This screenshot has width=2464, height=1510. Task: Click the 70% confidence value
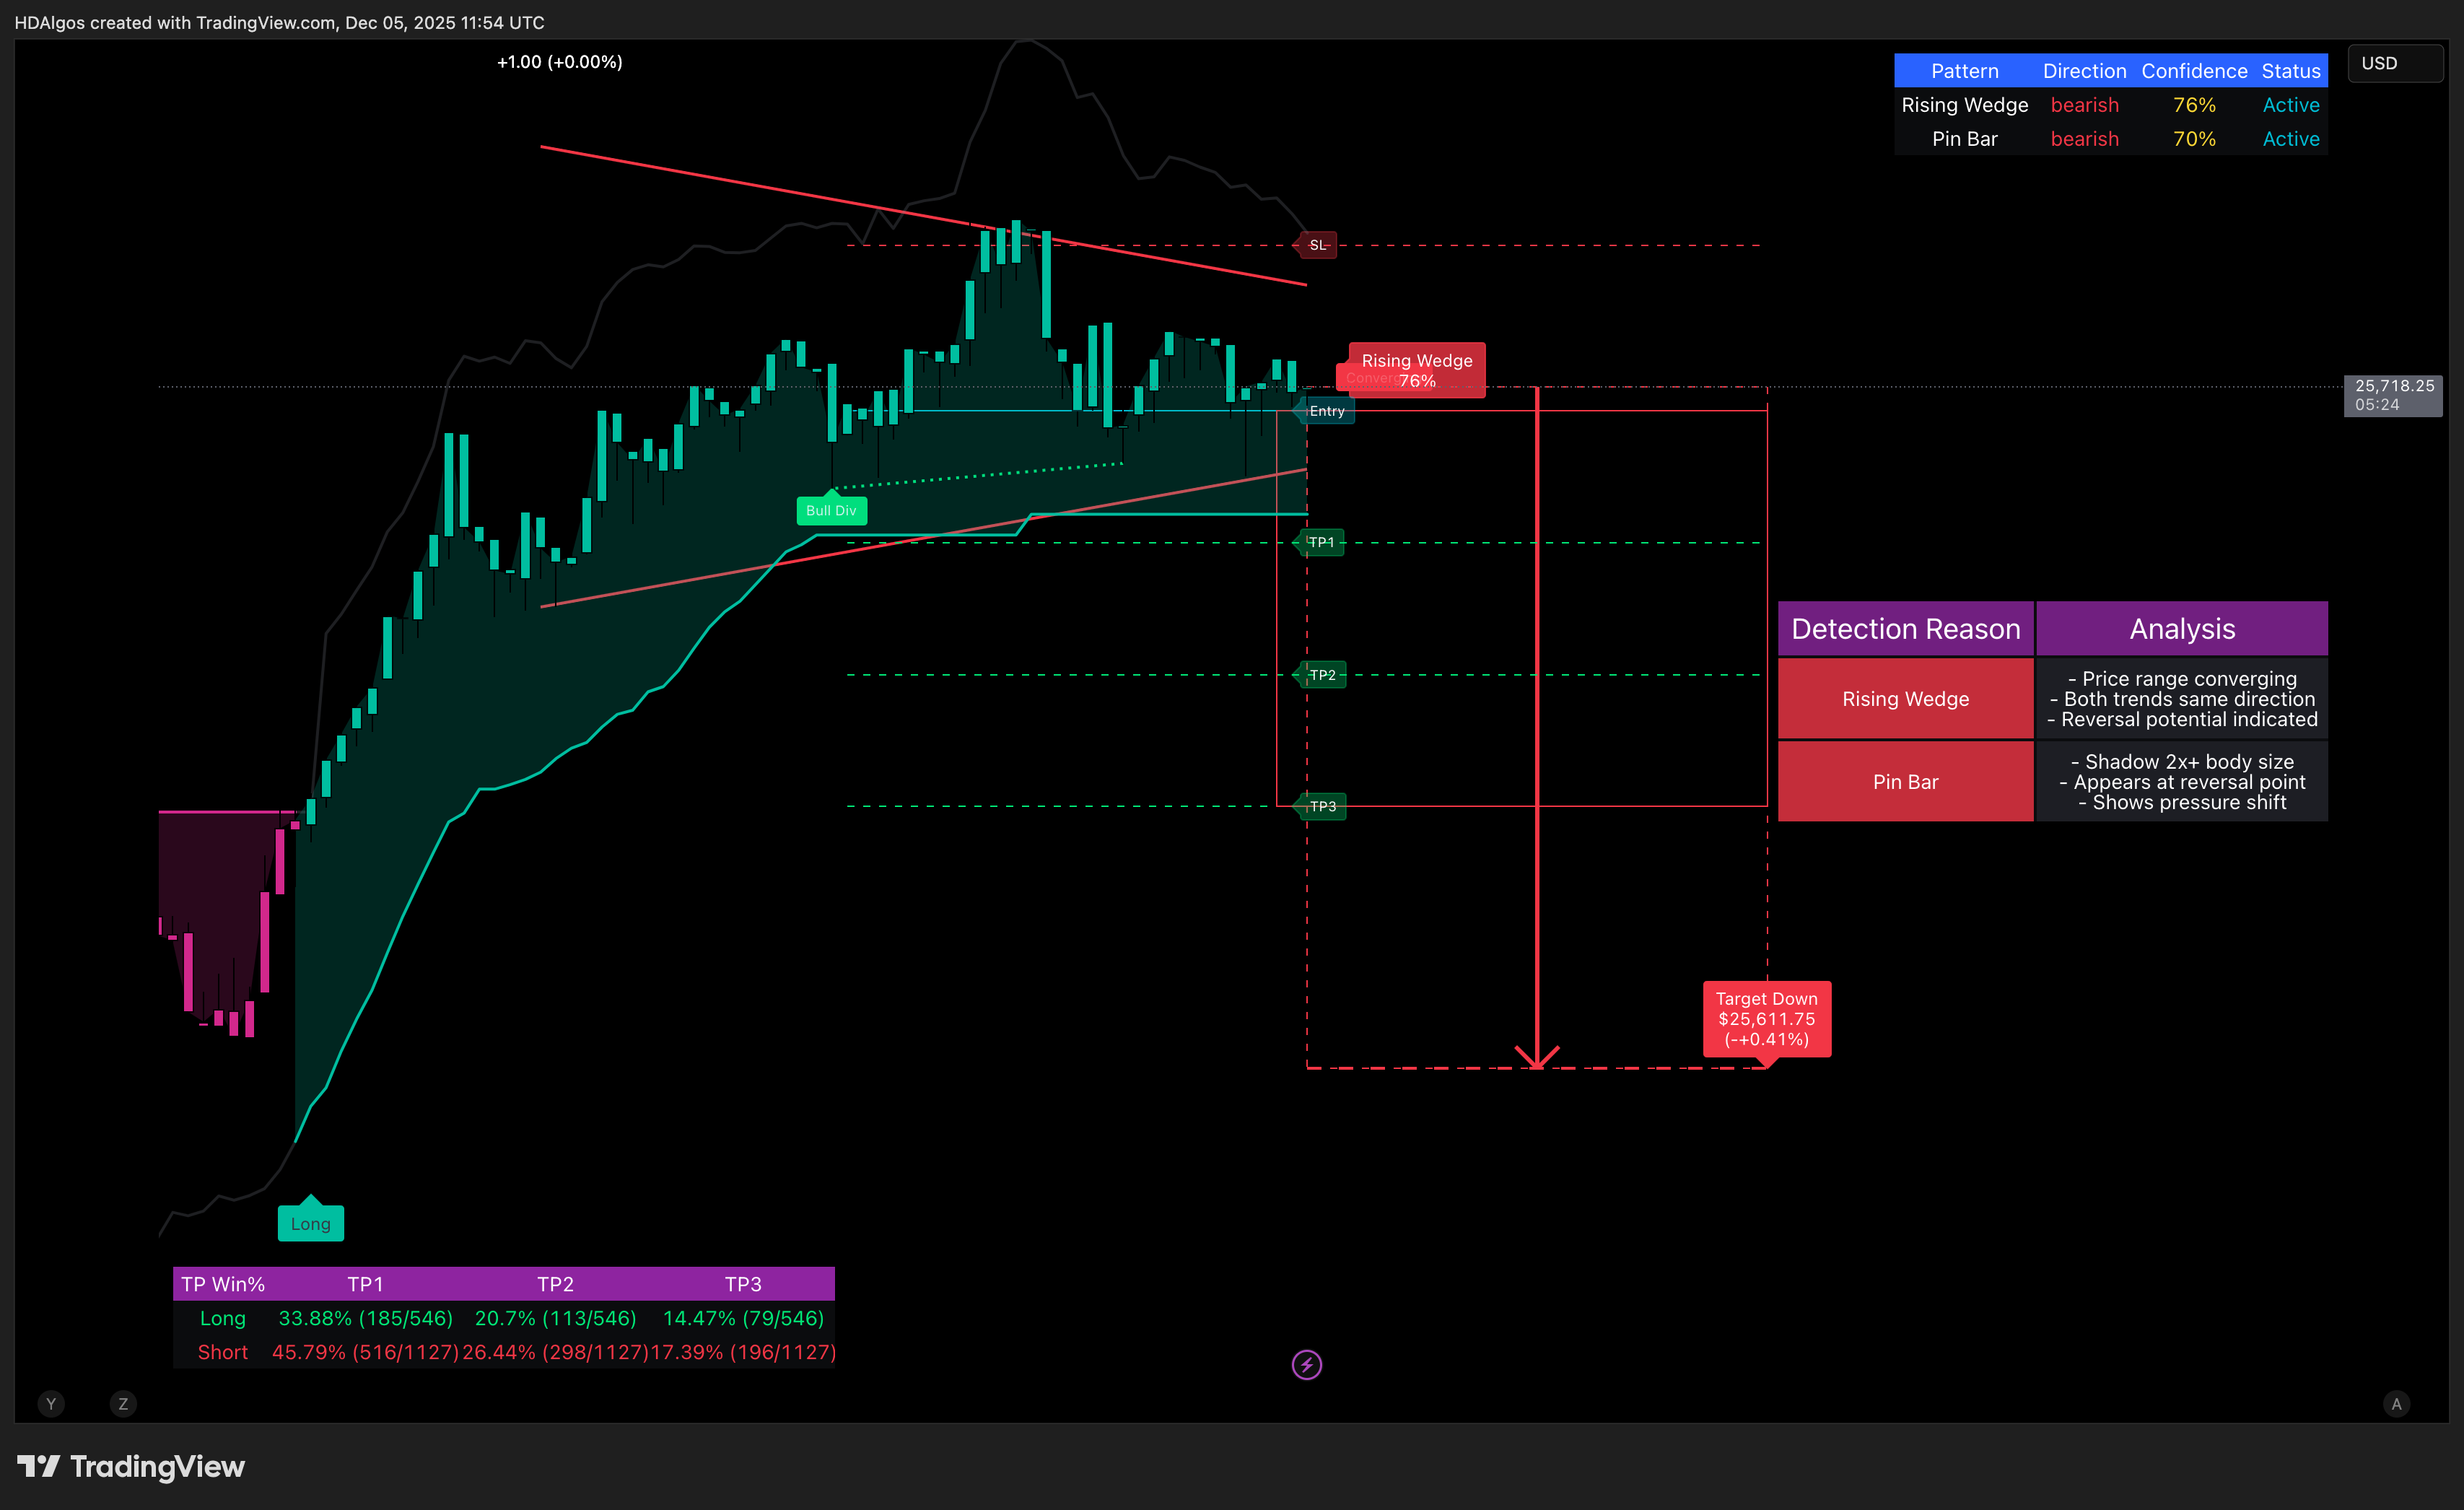2194,139
